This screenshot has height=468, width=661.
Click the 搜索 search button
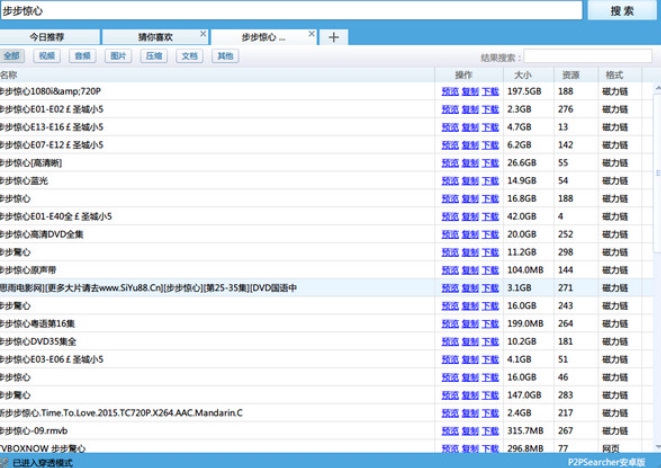tap(621, 11)
